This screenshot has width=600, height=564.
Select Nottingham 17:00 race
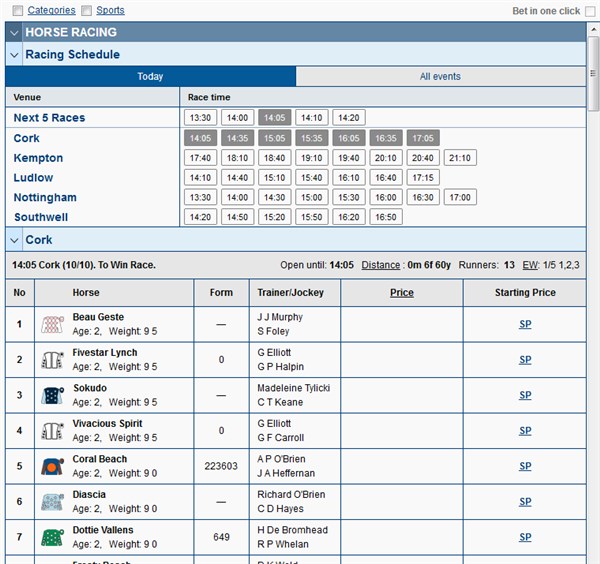(460, 197)
